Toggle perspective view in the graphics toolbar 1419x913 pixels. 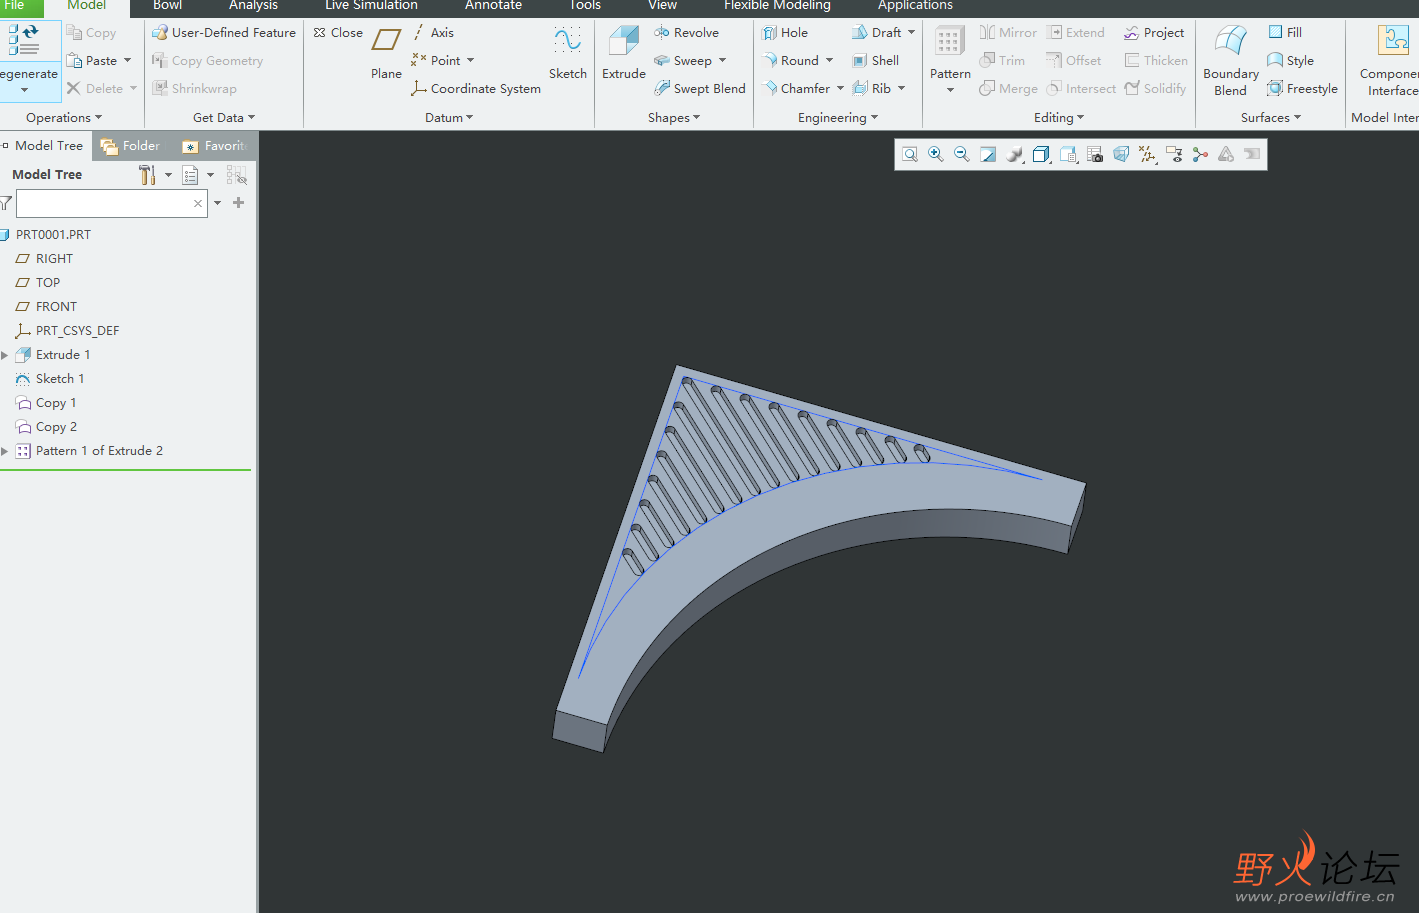click(1121, 154)
